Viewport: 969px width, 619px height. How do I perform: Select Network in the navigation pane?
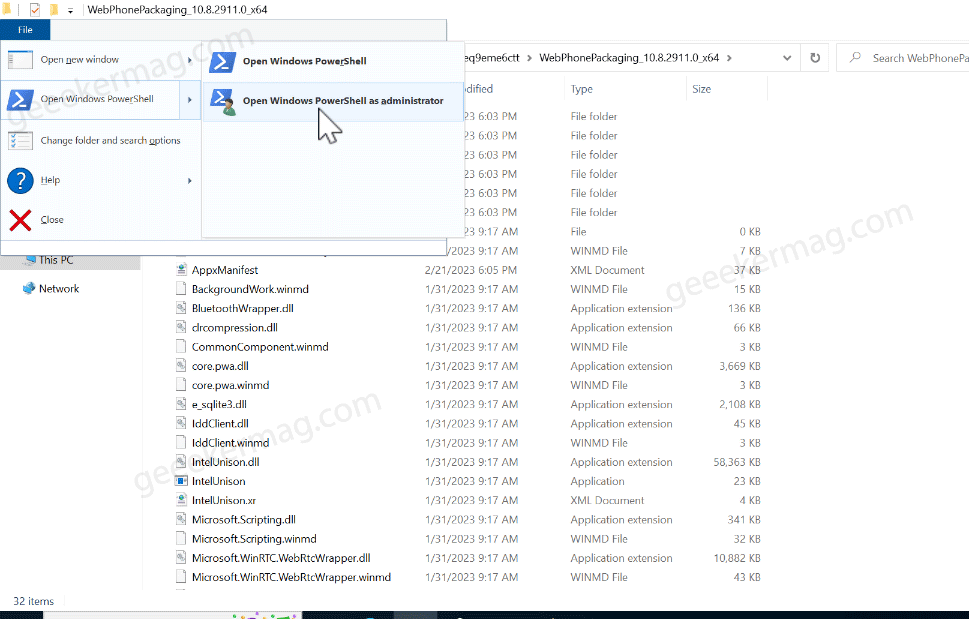coord(59,288)
